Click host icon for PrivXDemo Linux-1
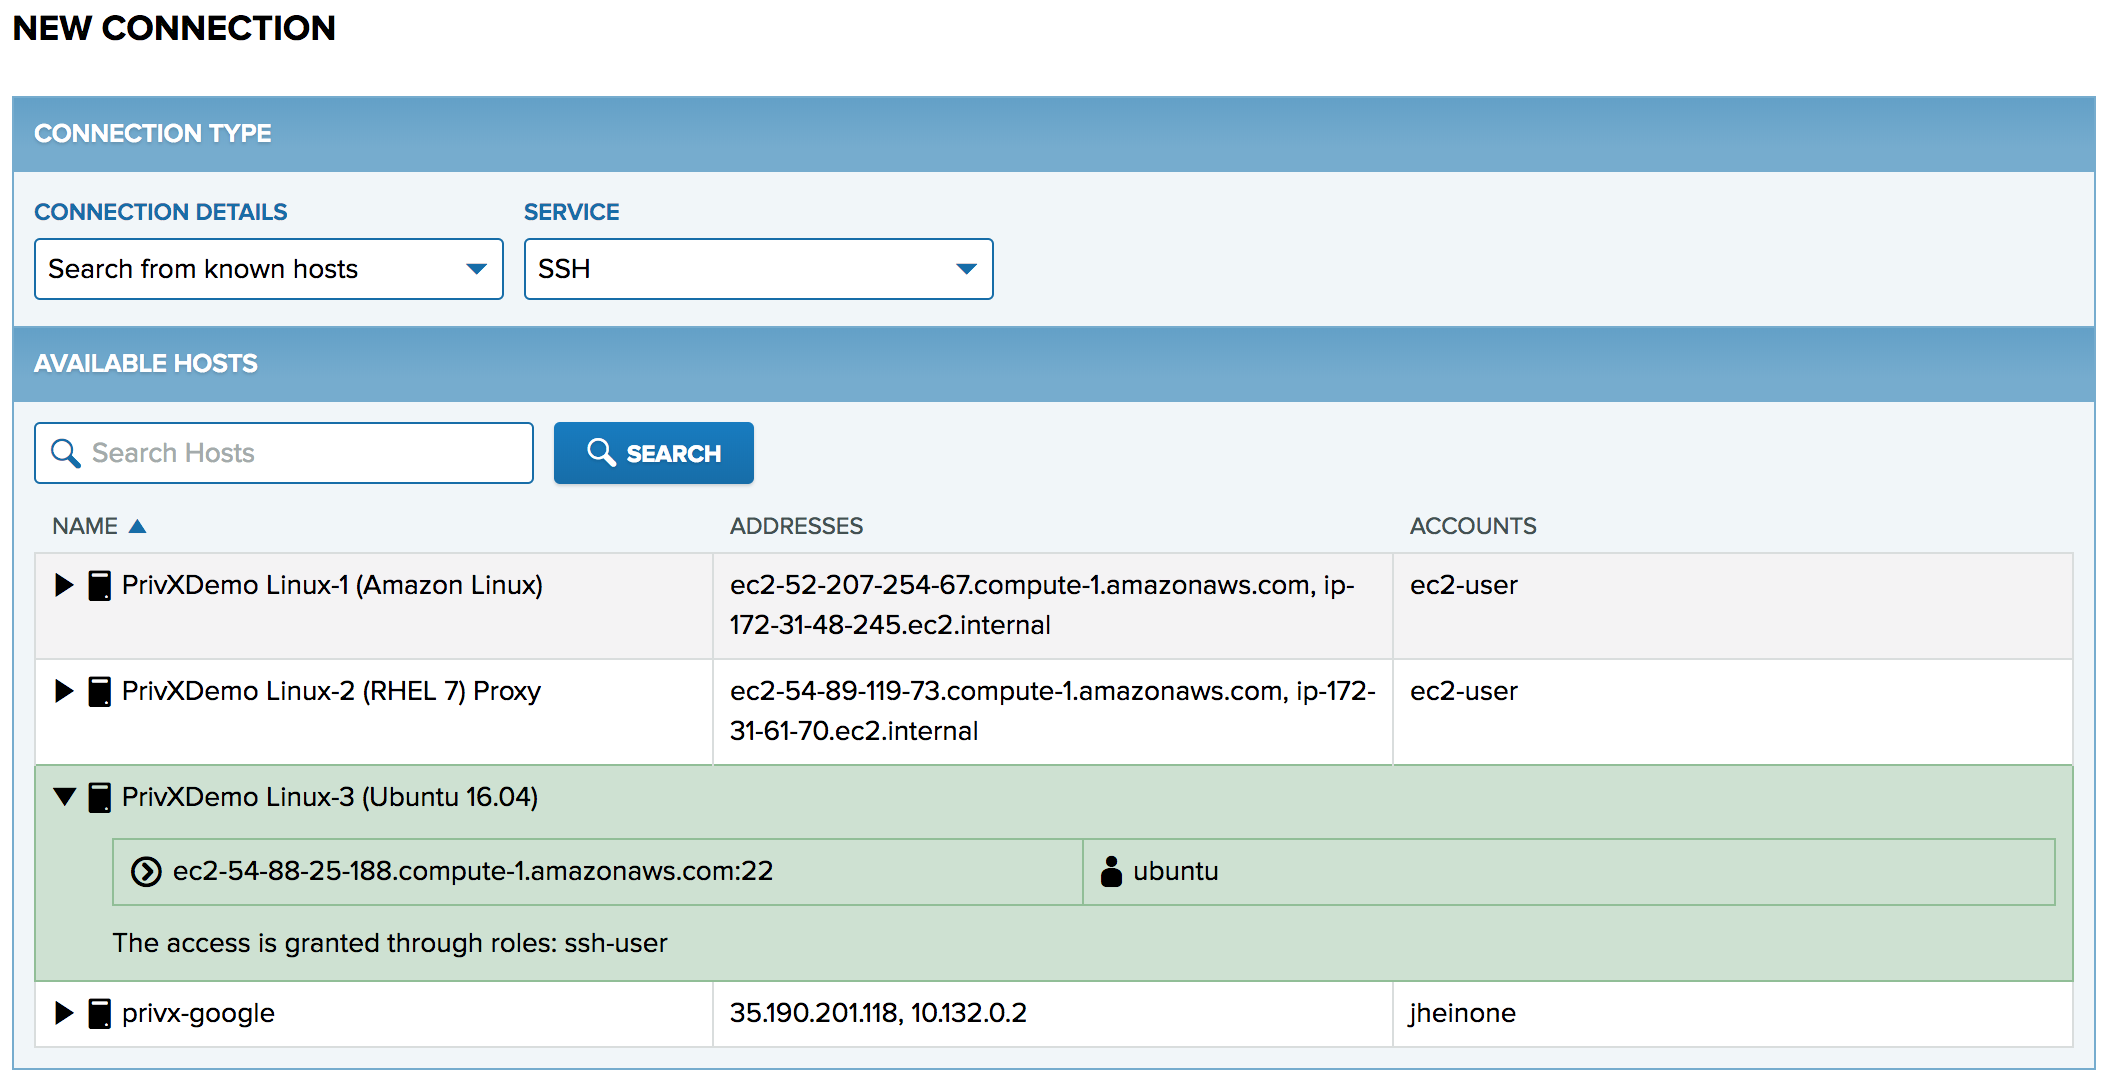The image size is (2116, 1090). point(99,585)
